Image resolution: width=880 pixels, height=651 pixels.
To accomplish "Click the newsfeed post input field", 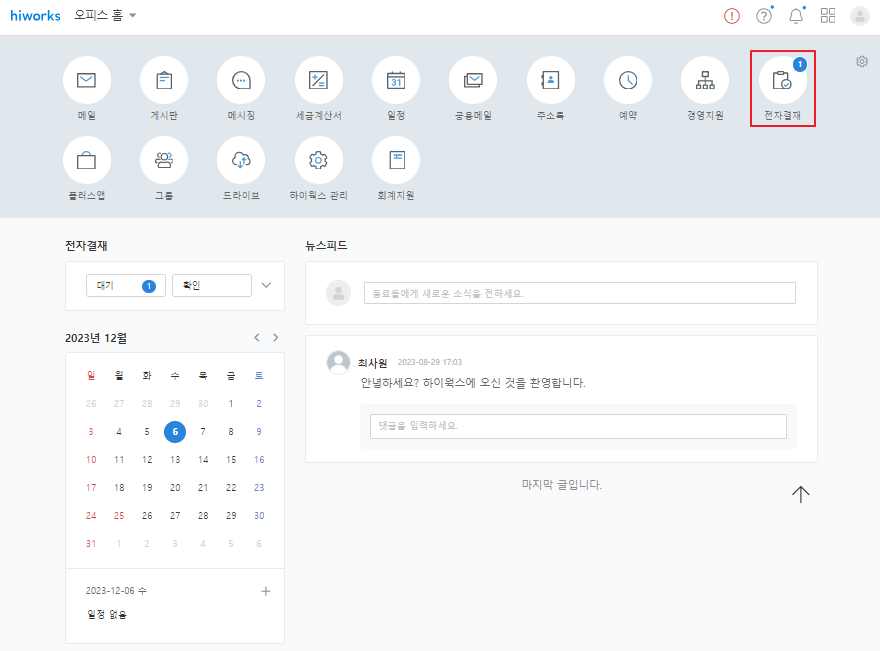I will tap(580, 293).
